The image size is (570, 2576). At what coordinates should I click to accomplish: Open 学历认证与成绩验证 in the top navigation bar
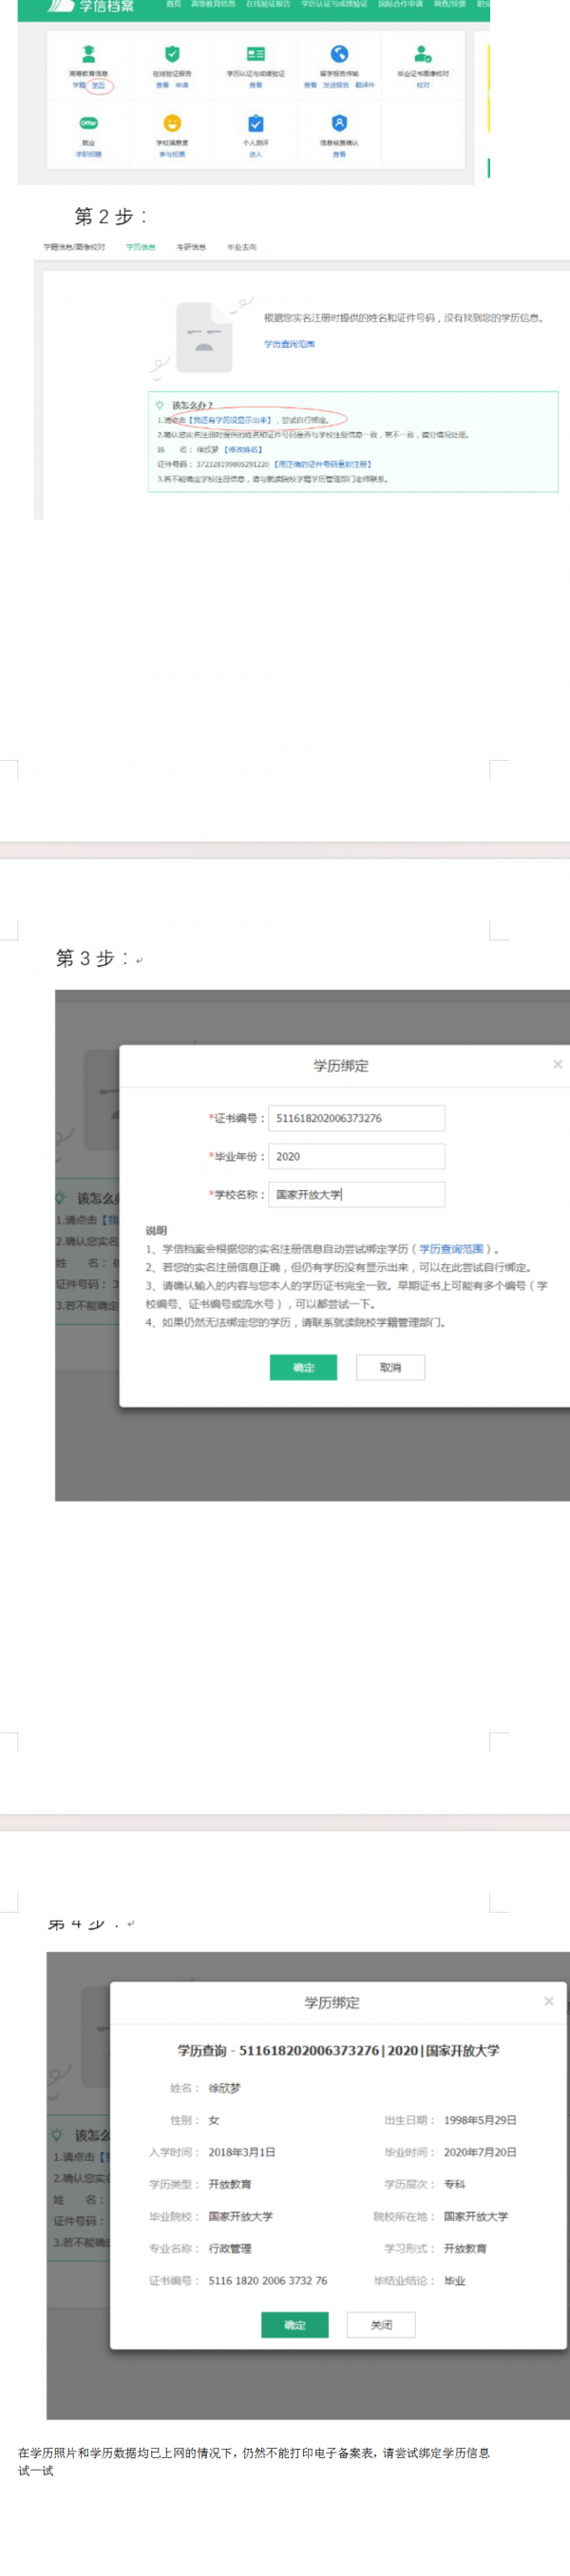point(334,4)
